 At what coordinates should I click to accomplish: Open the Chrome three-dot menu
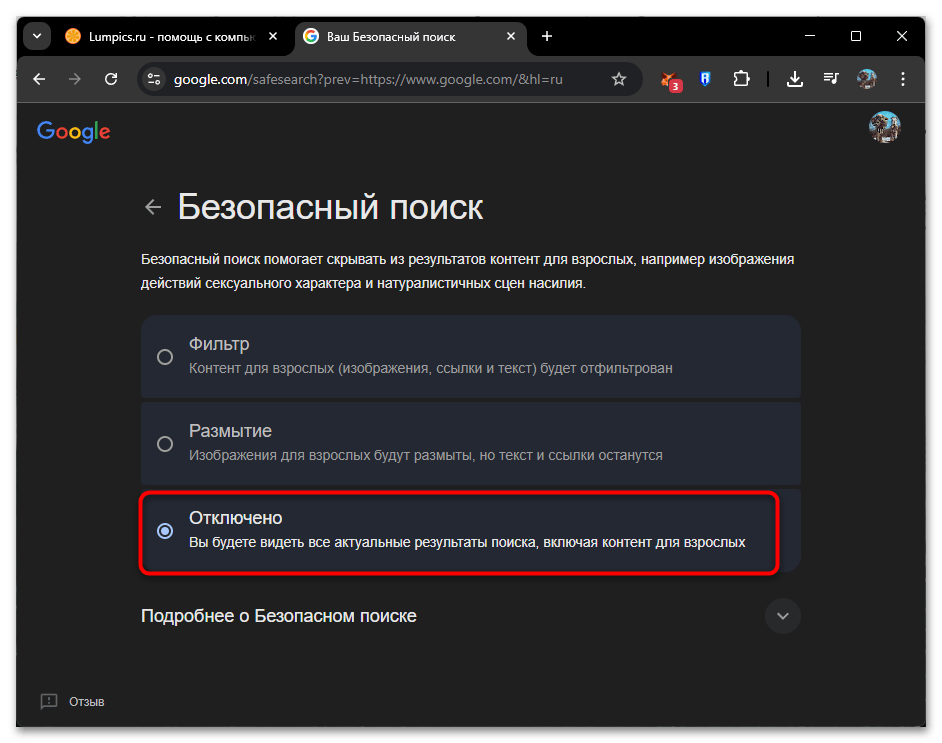pos(903,78)
